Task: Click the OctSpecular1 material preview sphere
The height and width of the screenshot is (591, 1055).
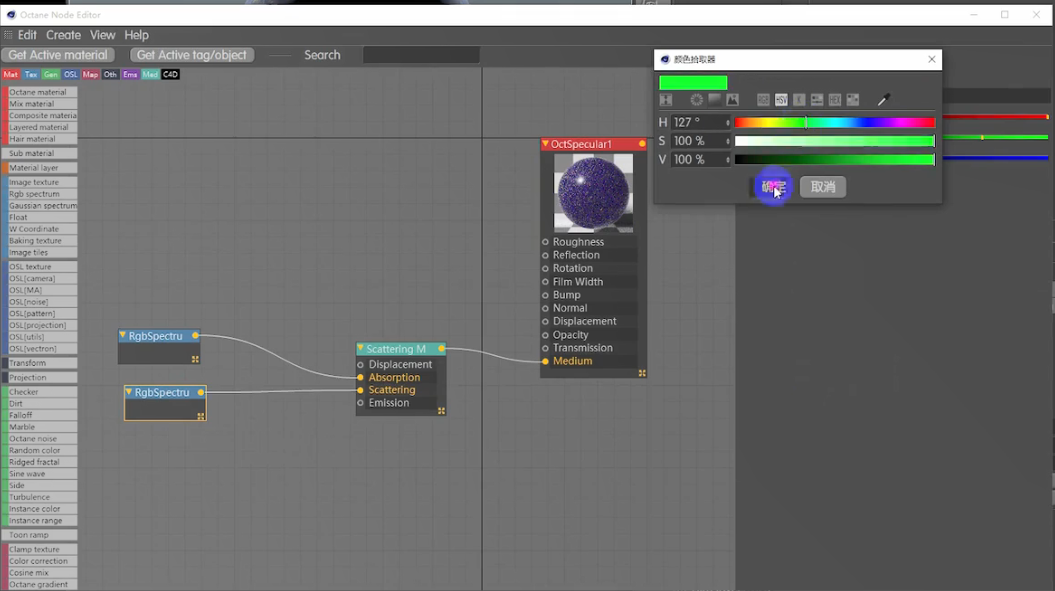Action: [x=593, y=193]
